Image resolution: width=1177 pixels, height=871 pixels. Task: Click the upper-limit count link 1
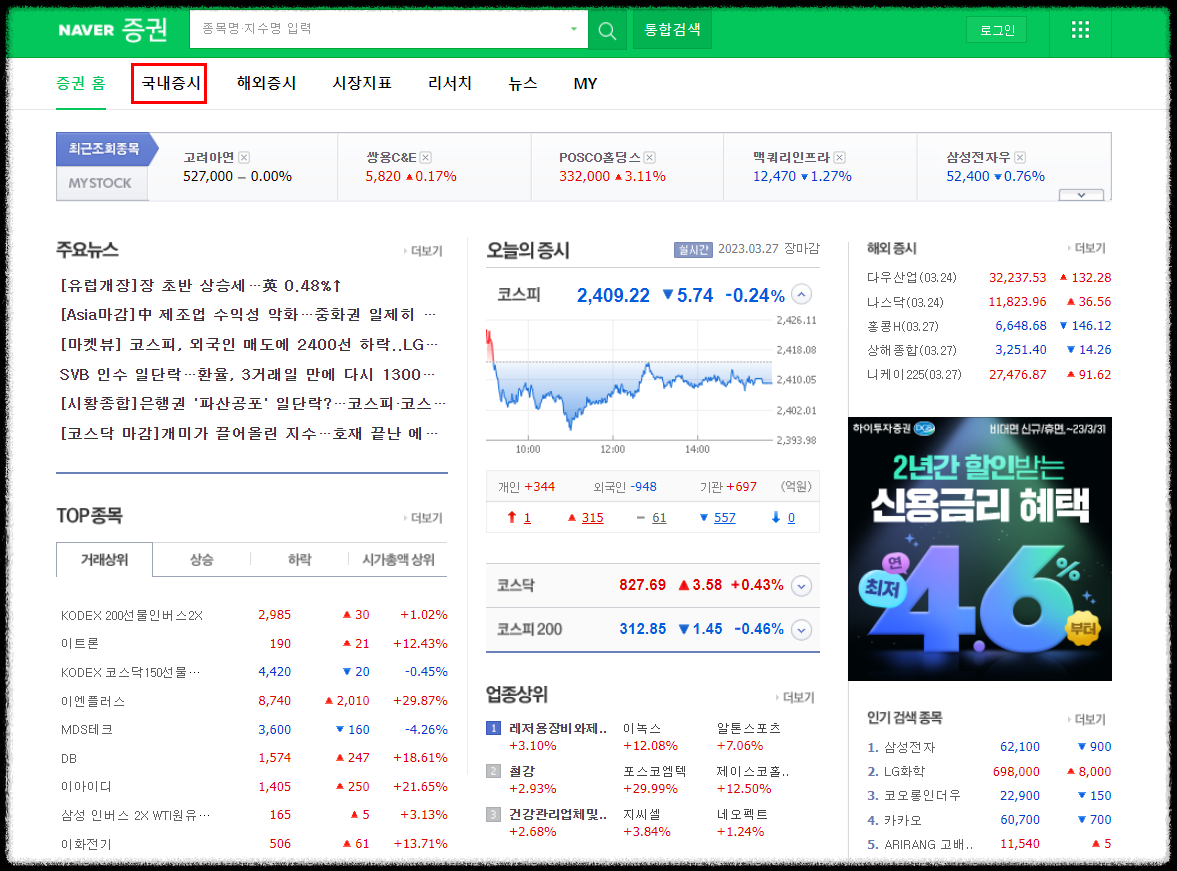click(527, 518)
